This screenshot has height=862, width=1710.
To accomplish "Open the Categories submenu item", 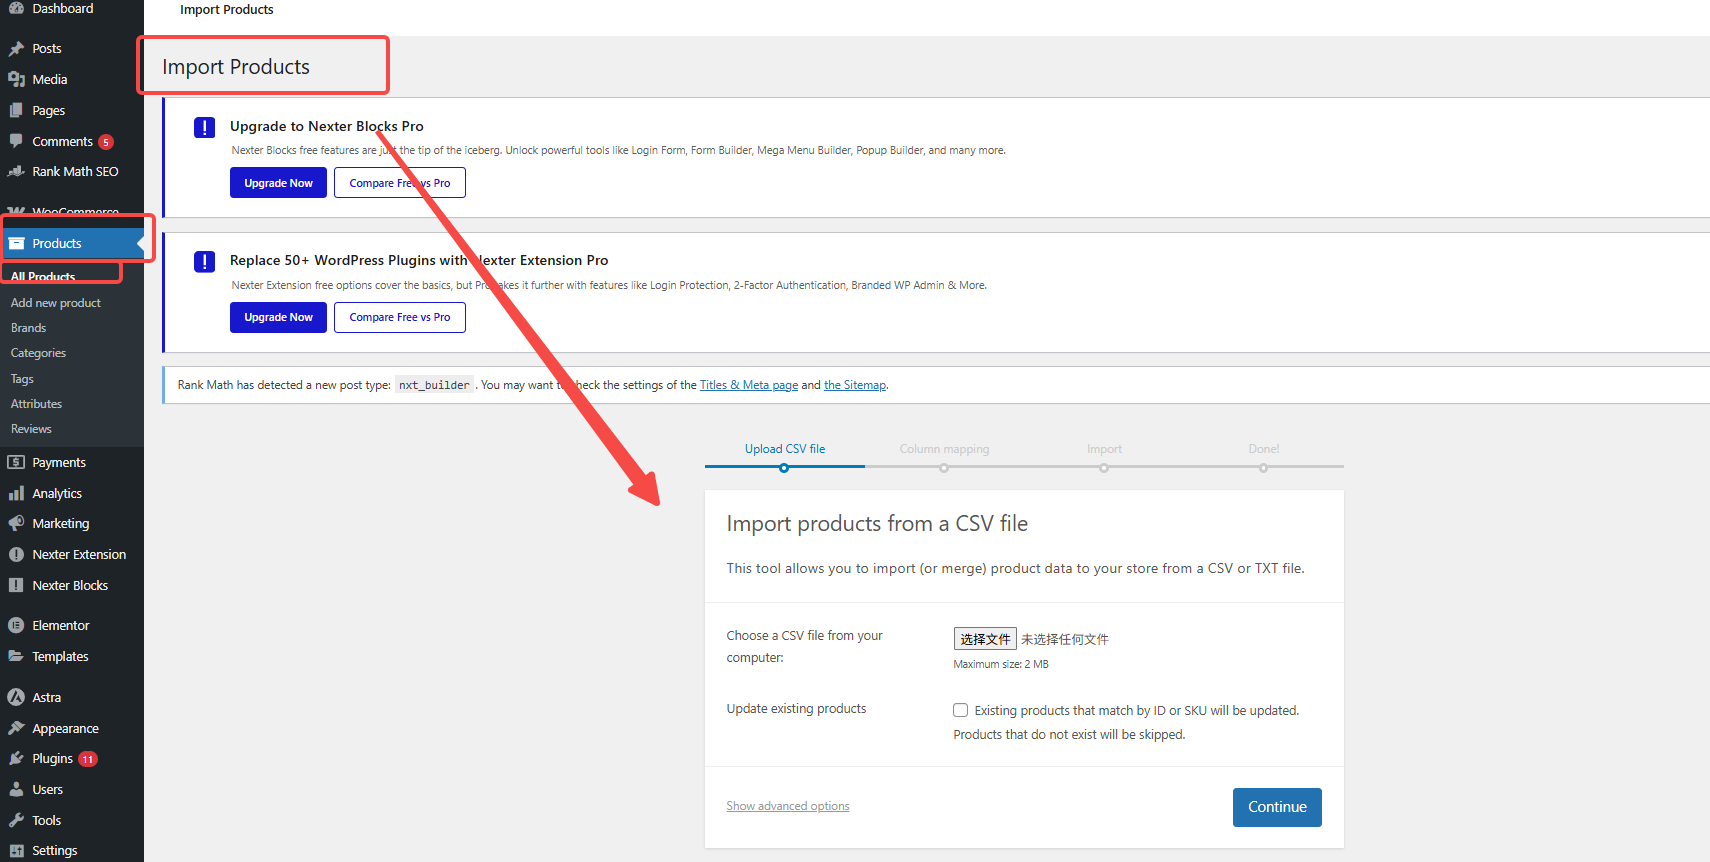I will [38, 353].
